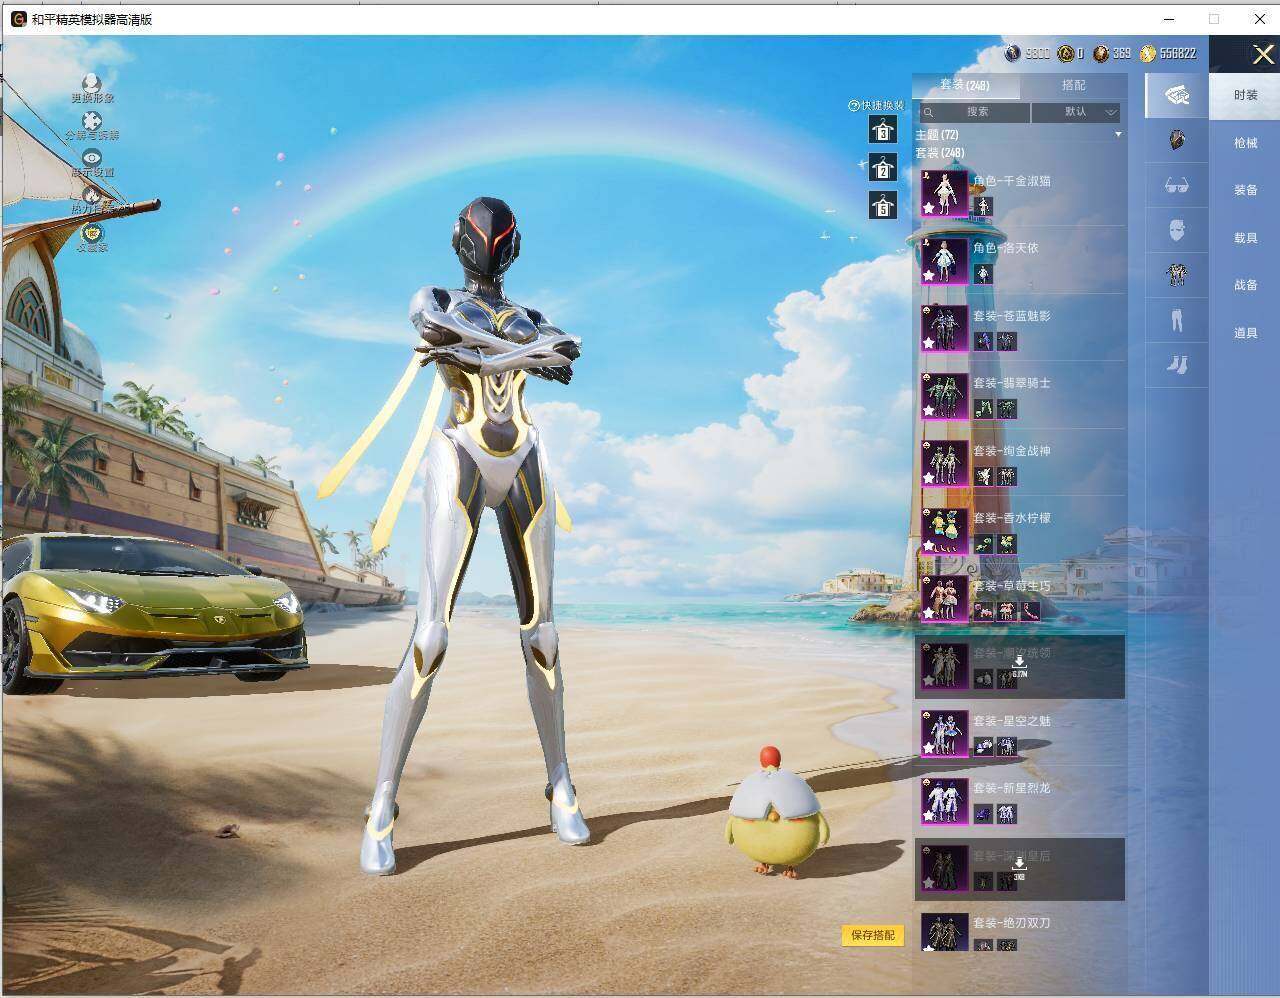Toggle favorite star on 星空之魅 thumbnail
Screen dimensions: 1280x998
[929, 748]
